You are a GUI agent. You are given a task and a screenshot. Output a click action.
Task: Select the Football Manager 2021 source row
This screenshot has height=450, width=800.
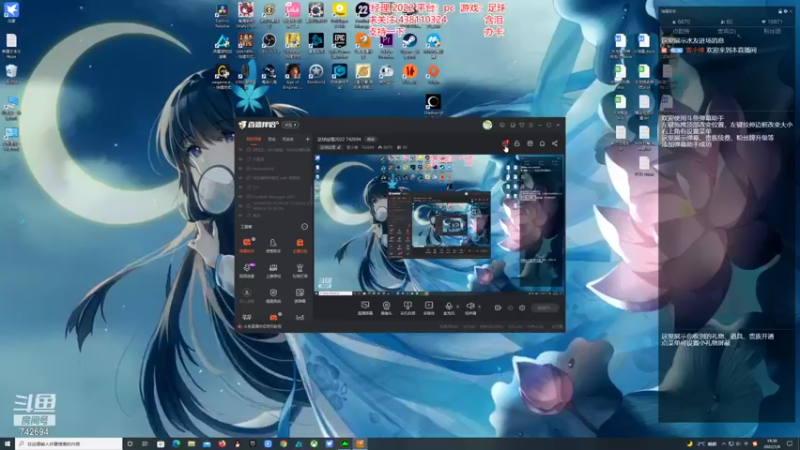[x=274, y=196]
